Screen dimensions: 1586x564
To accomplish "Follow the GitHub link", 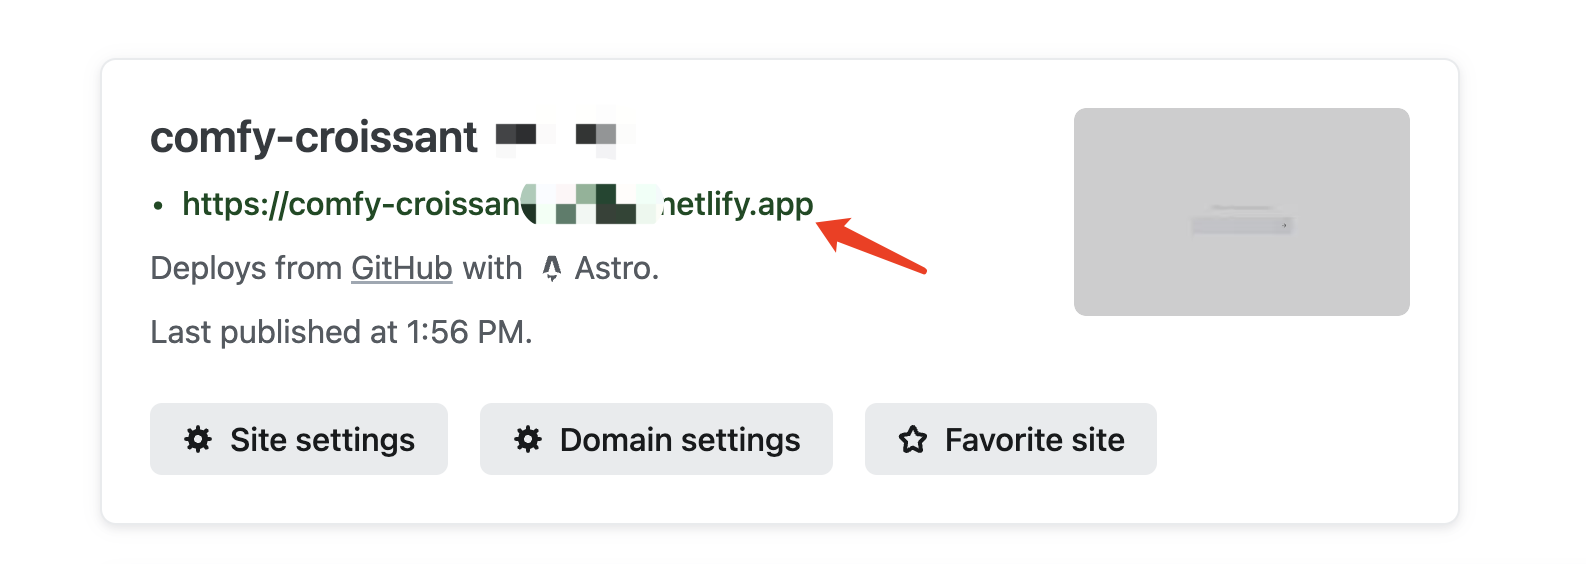I will click(x=402, y=268).
